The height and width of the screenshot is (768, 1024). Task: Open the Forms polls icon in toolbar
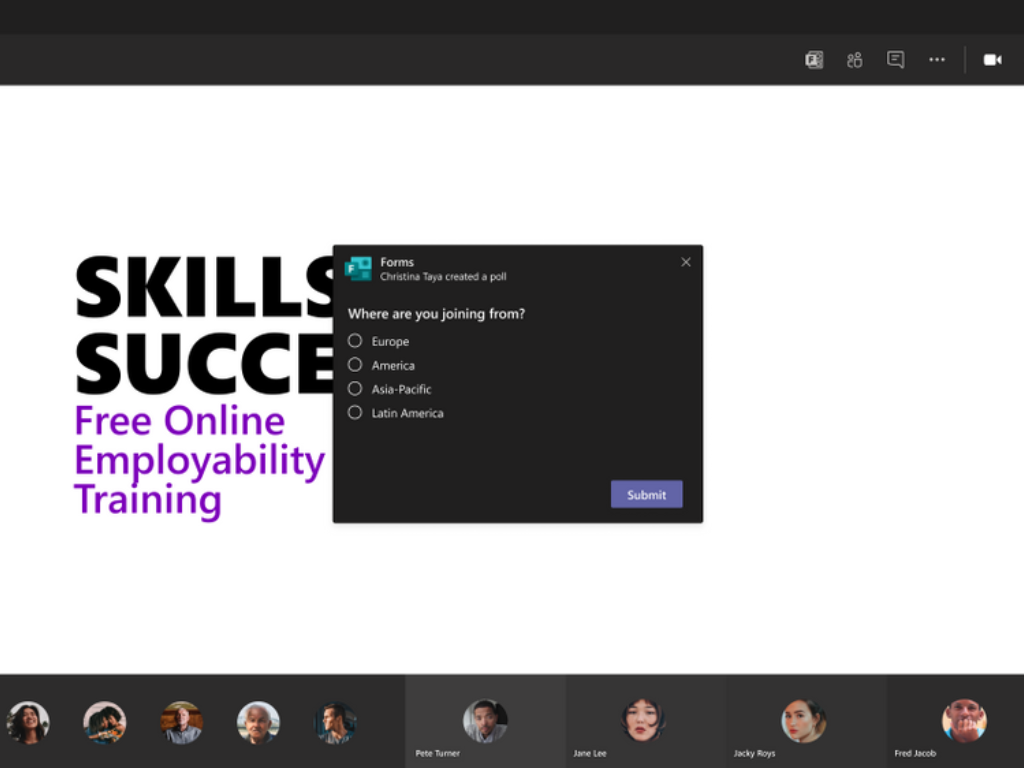tap(814, 60)
